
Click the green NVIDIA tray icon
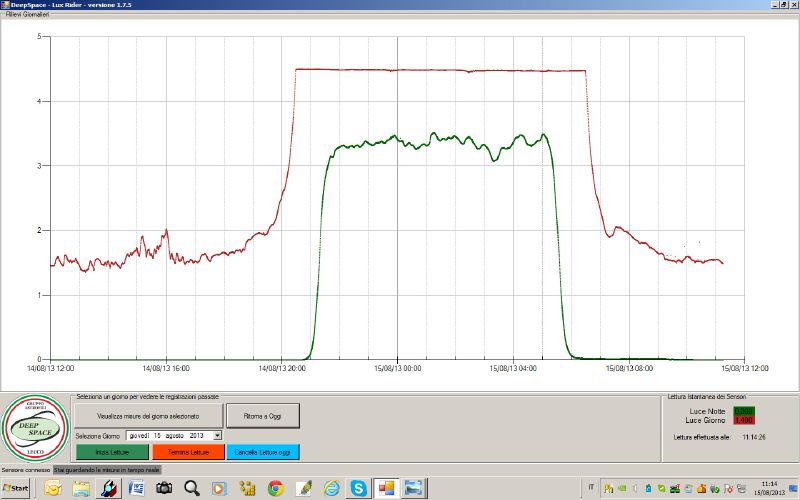622,488
